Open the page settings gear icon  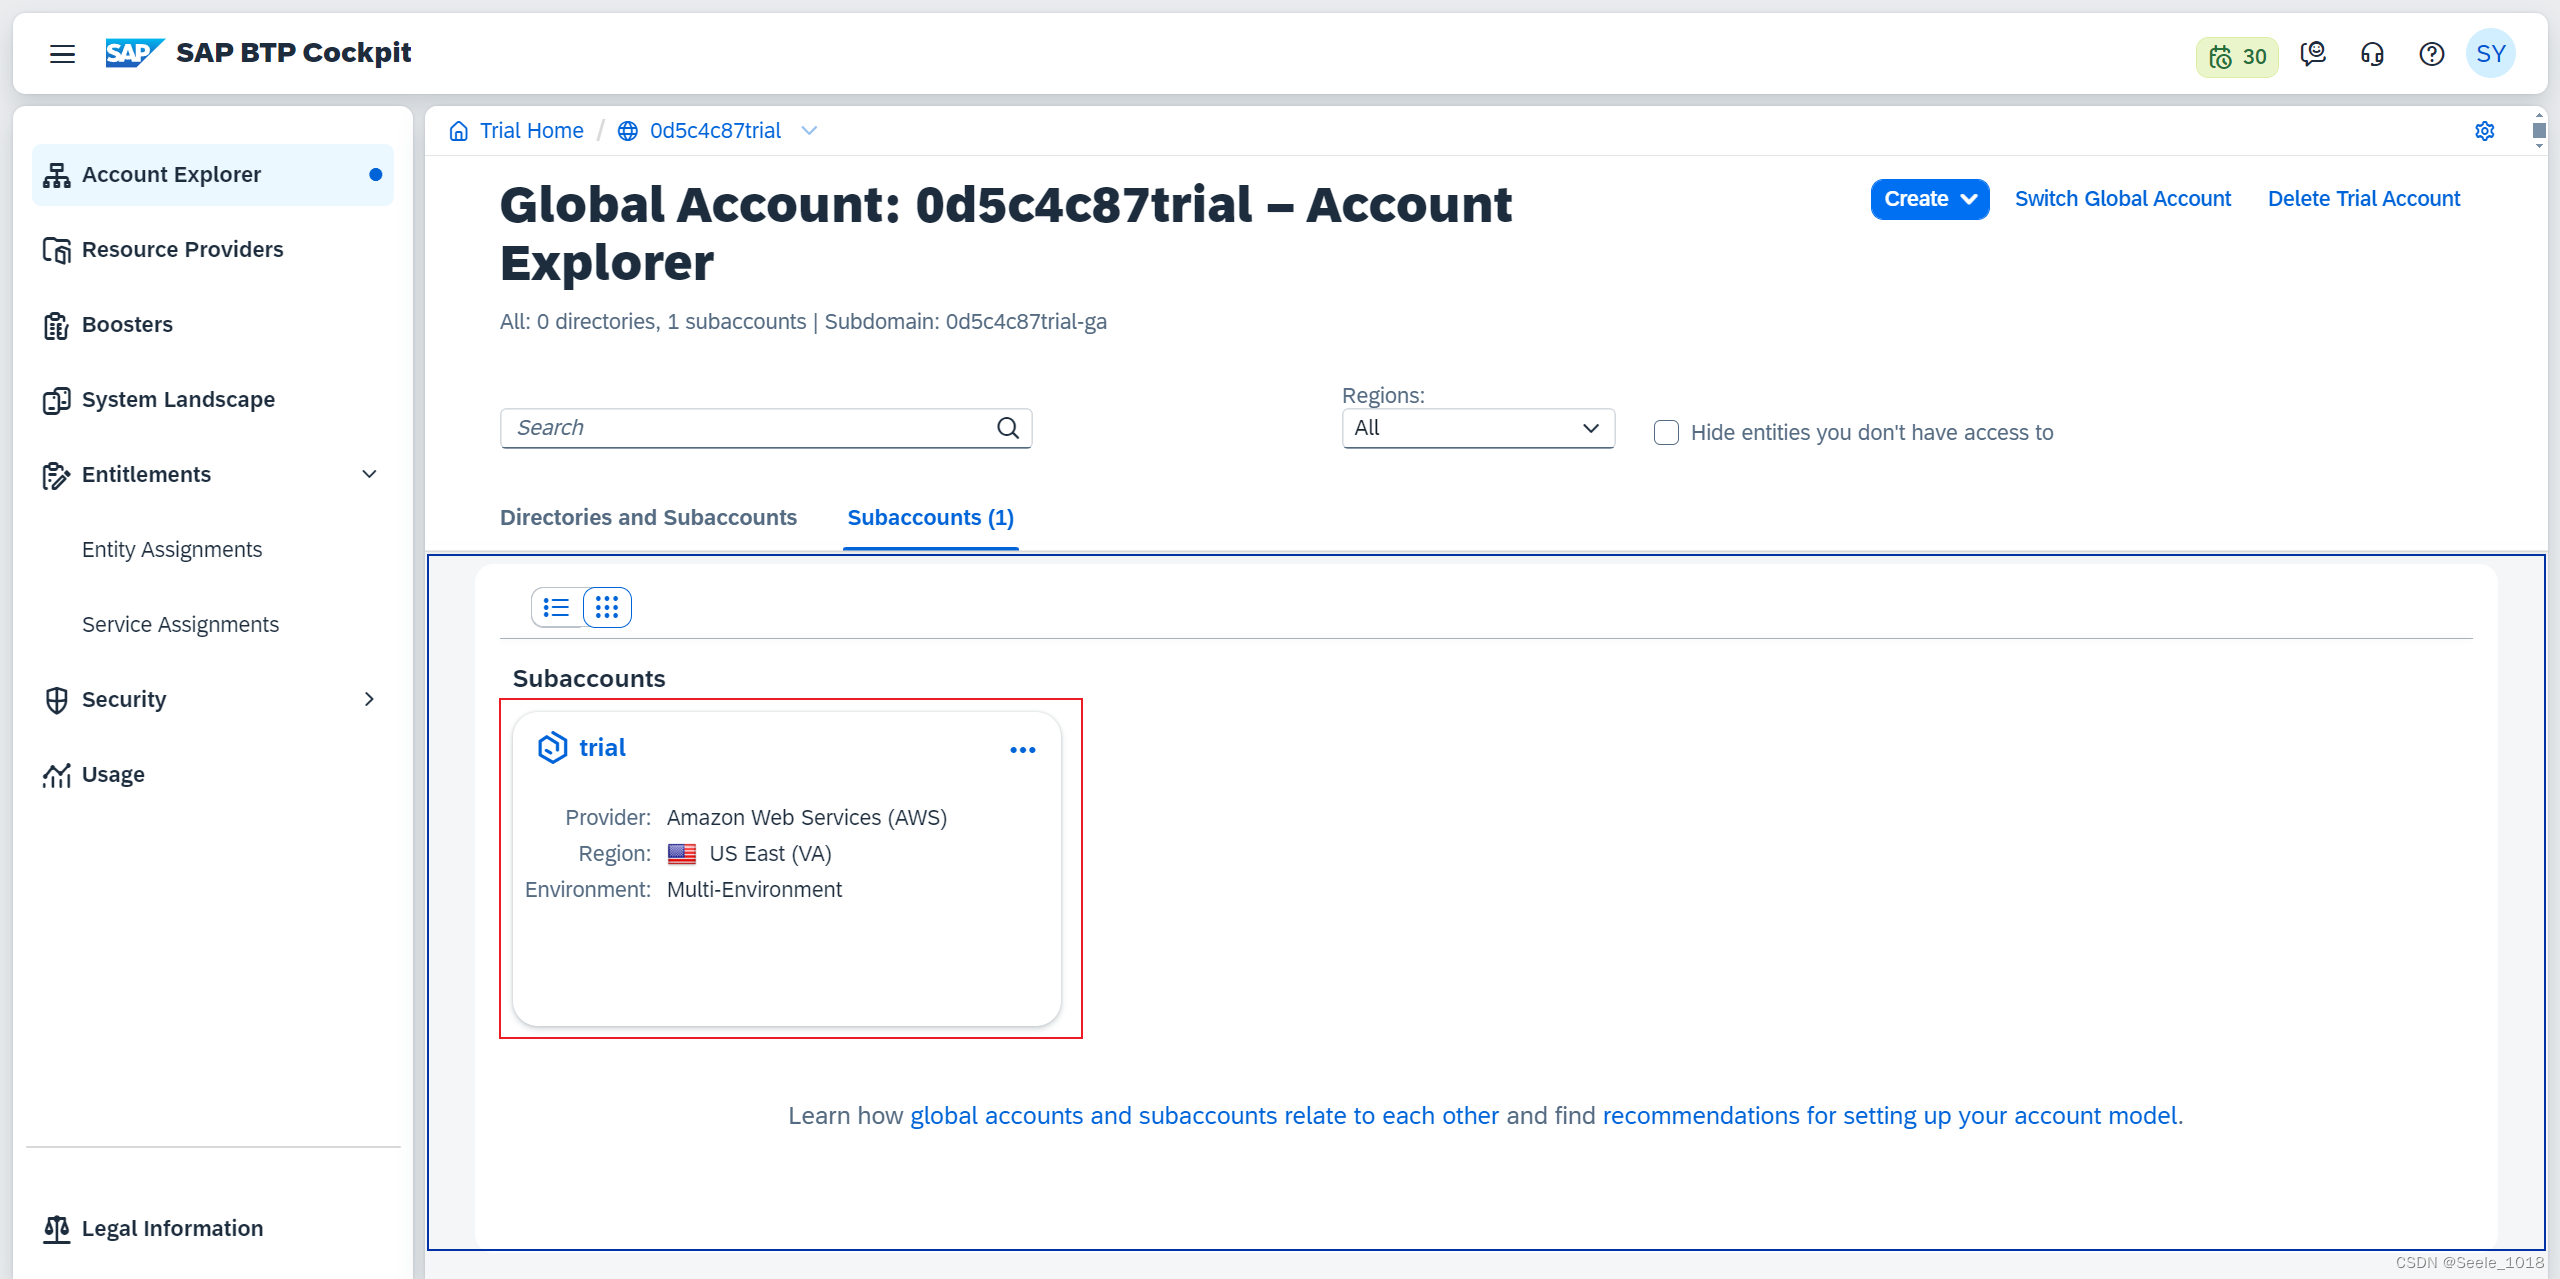[x=2484, y=131]
